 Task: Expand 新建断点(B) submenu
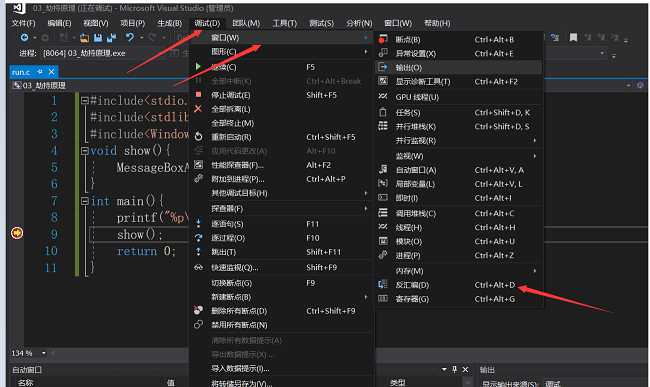point(281,298)
